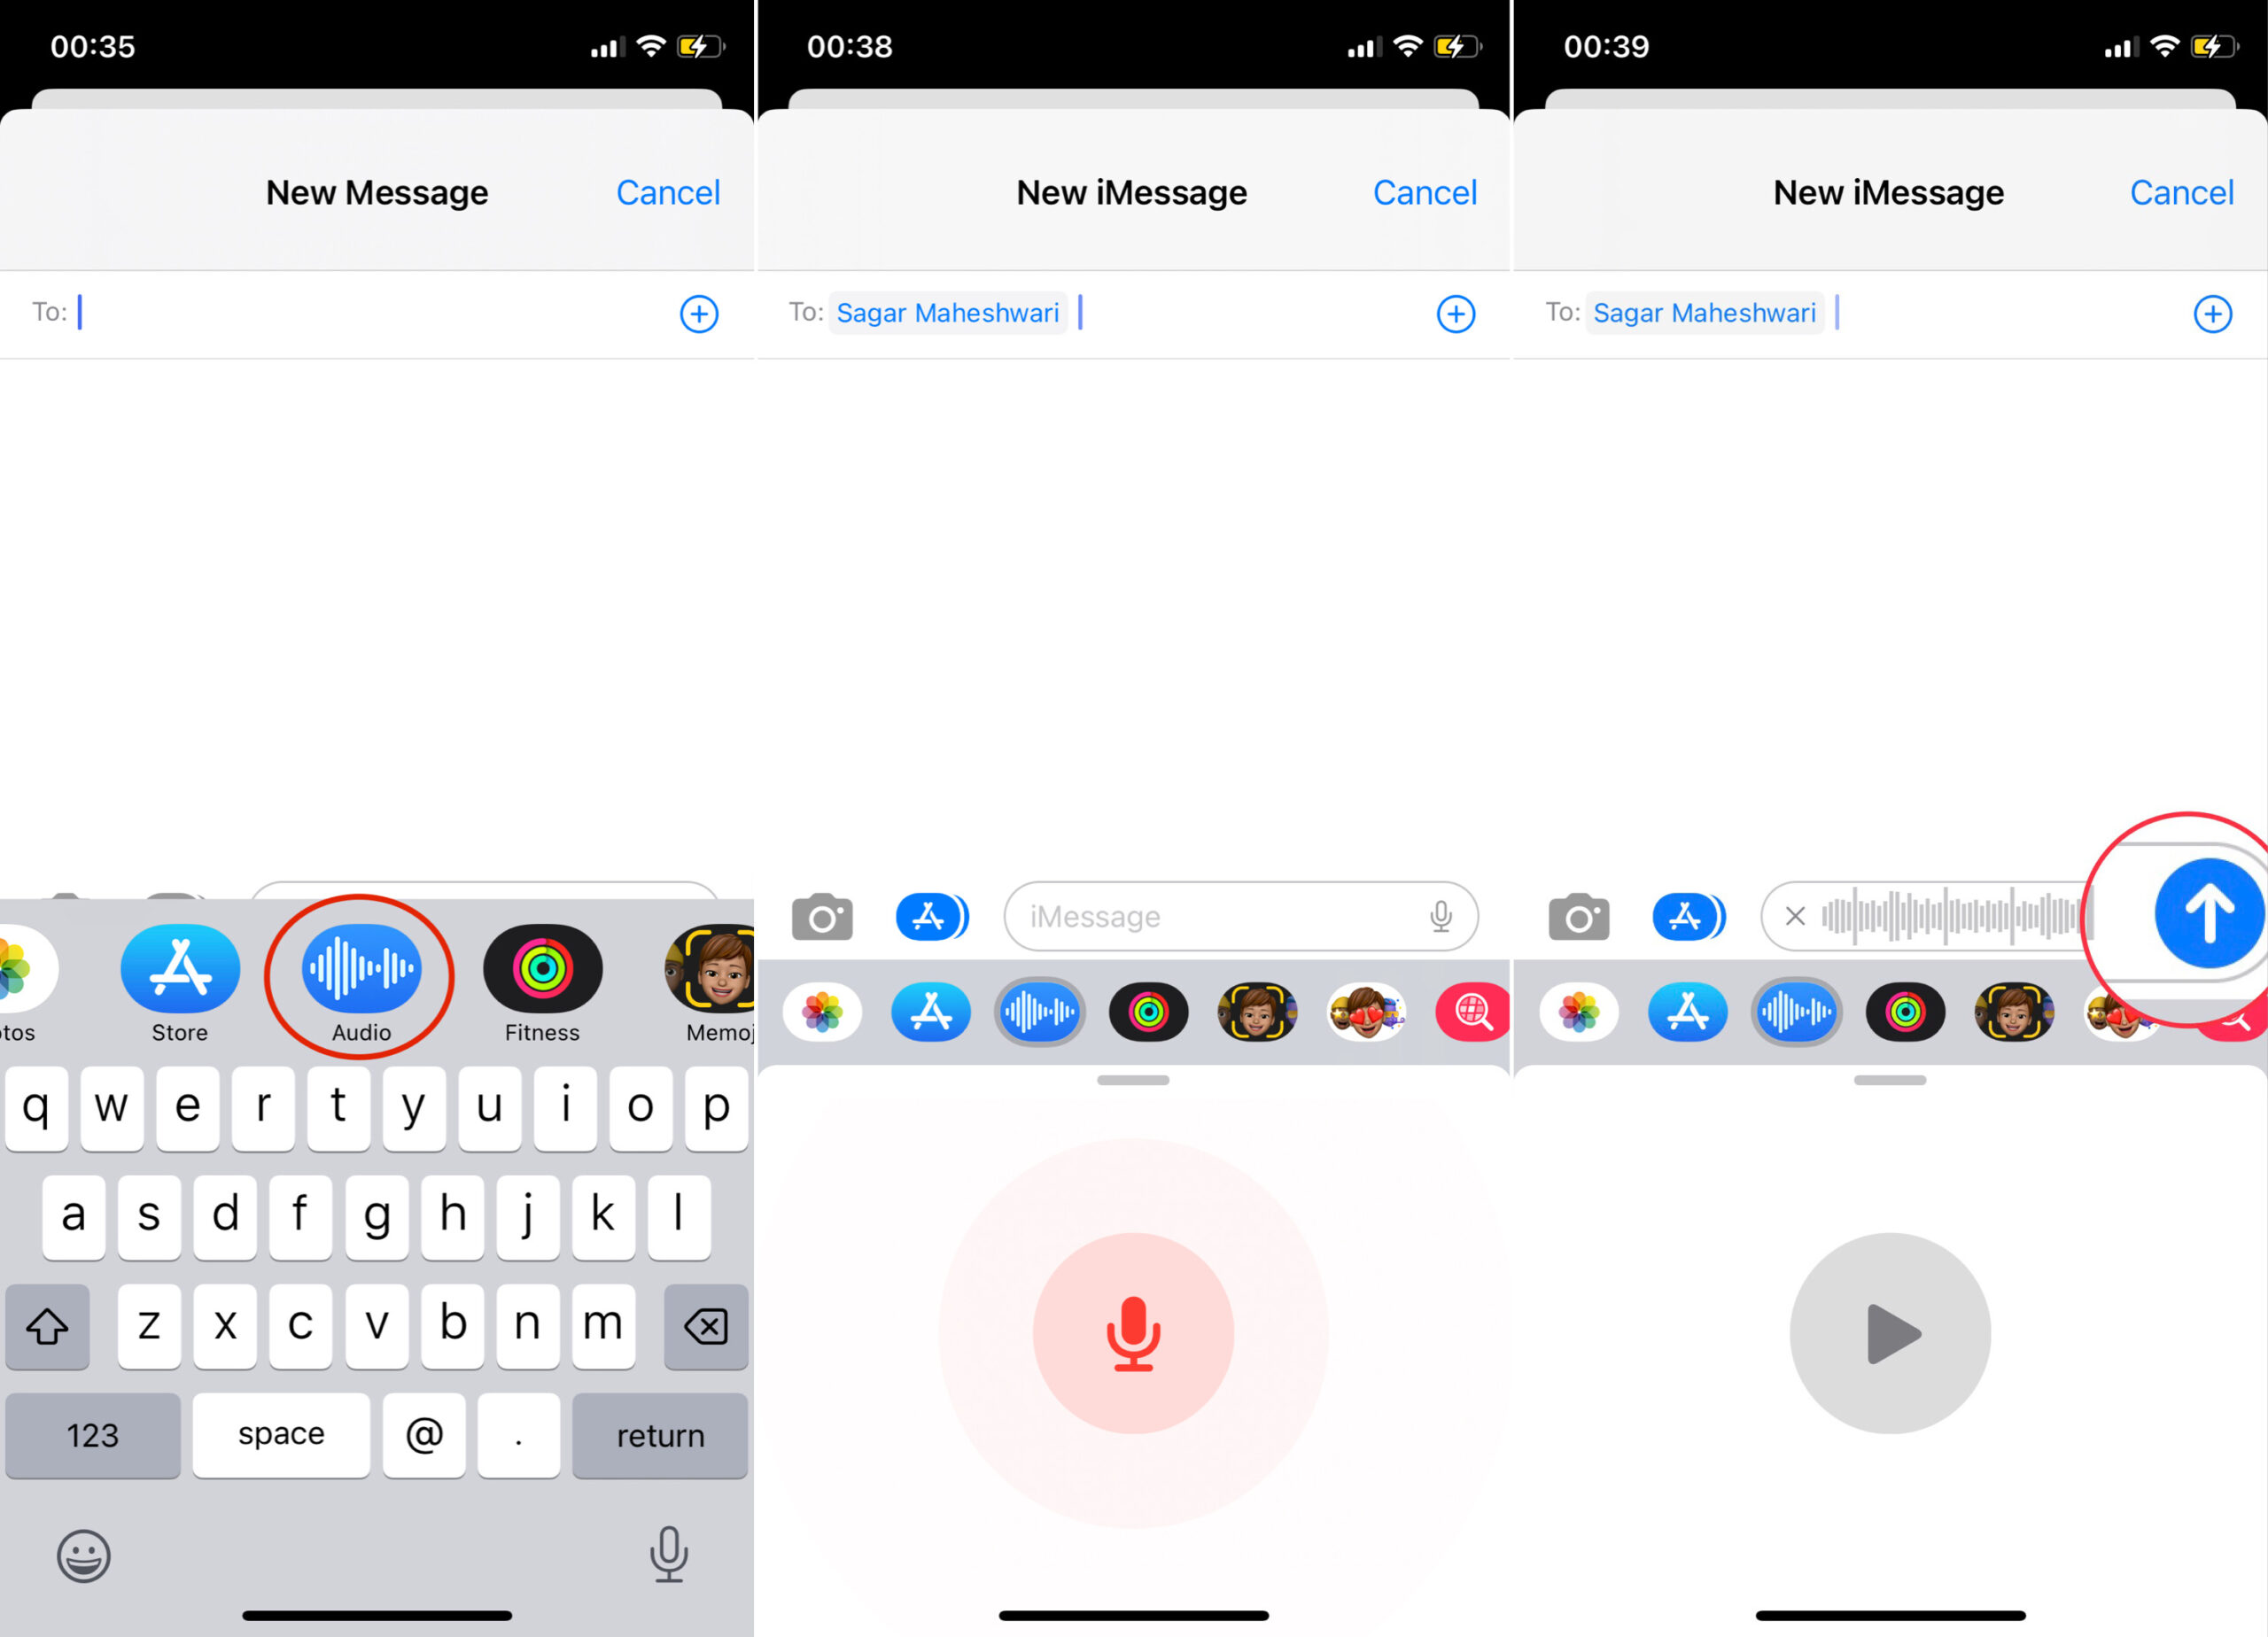Open New iMessage compose screen

click(x=1132, y=192)
